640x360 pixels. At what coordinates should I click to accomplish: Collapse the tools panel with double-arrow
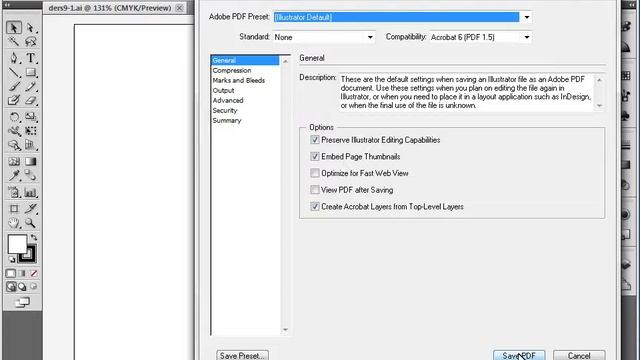tap(7, 5)
